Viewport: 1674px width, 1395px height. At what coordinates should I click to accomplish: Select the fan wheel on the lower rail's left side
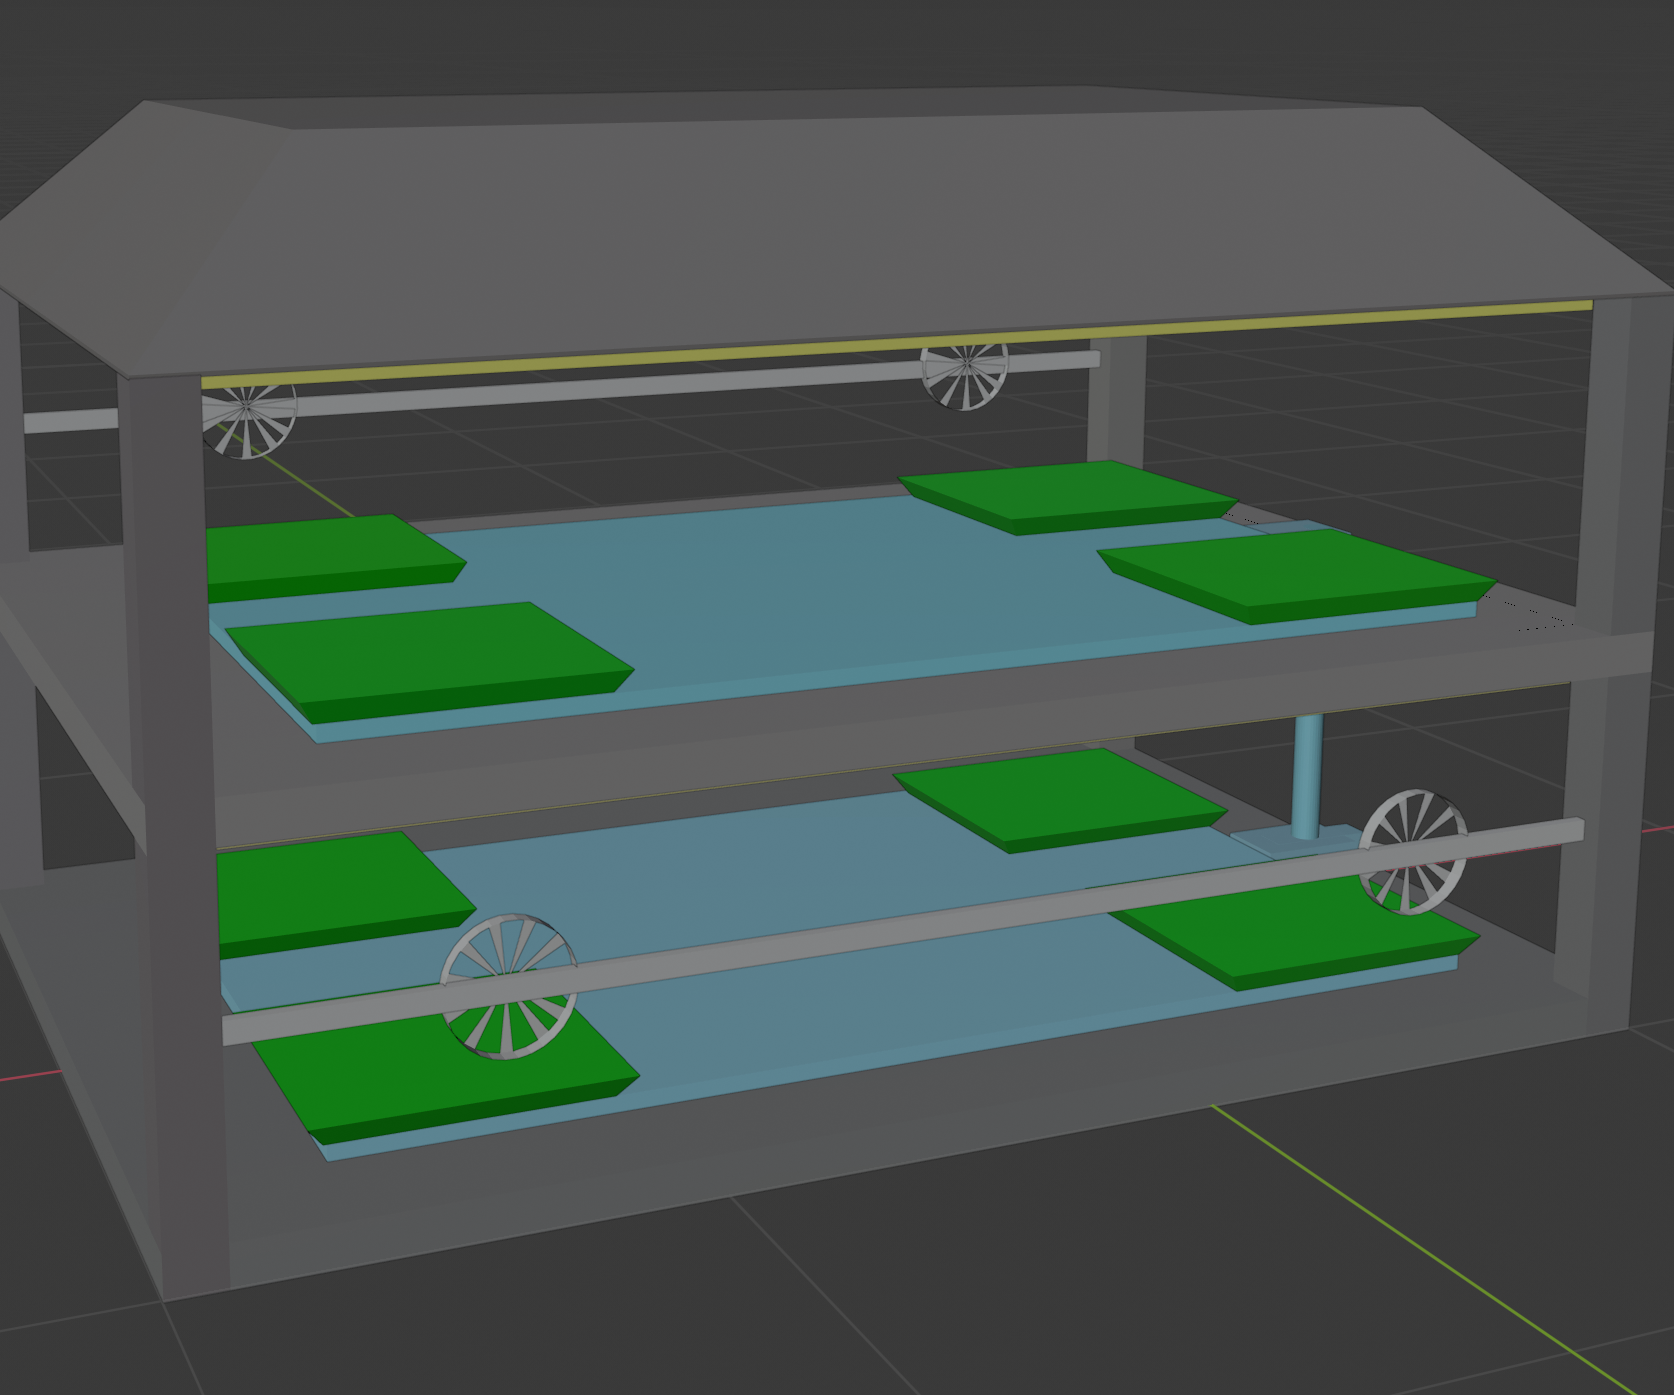pyautogui.click(x=509, y=985)
